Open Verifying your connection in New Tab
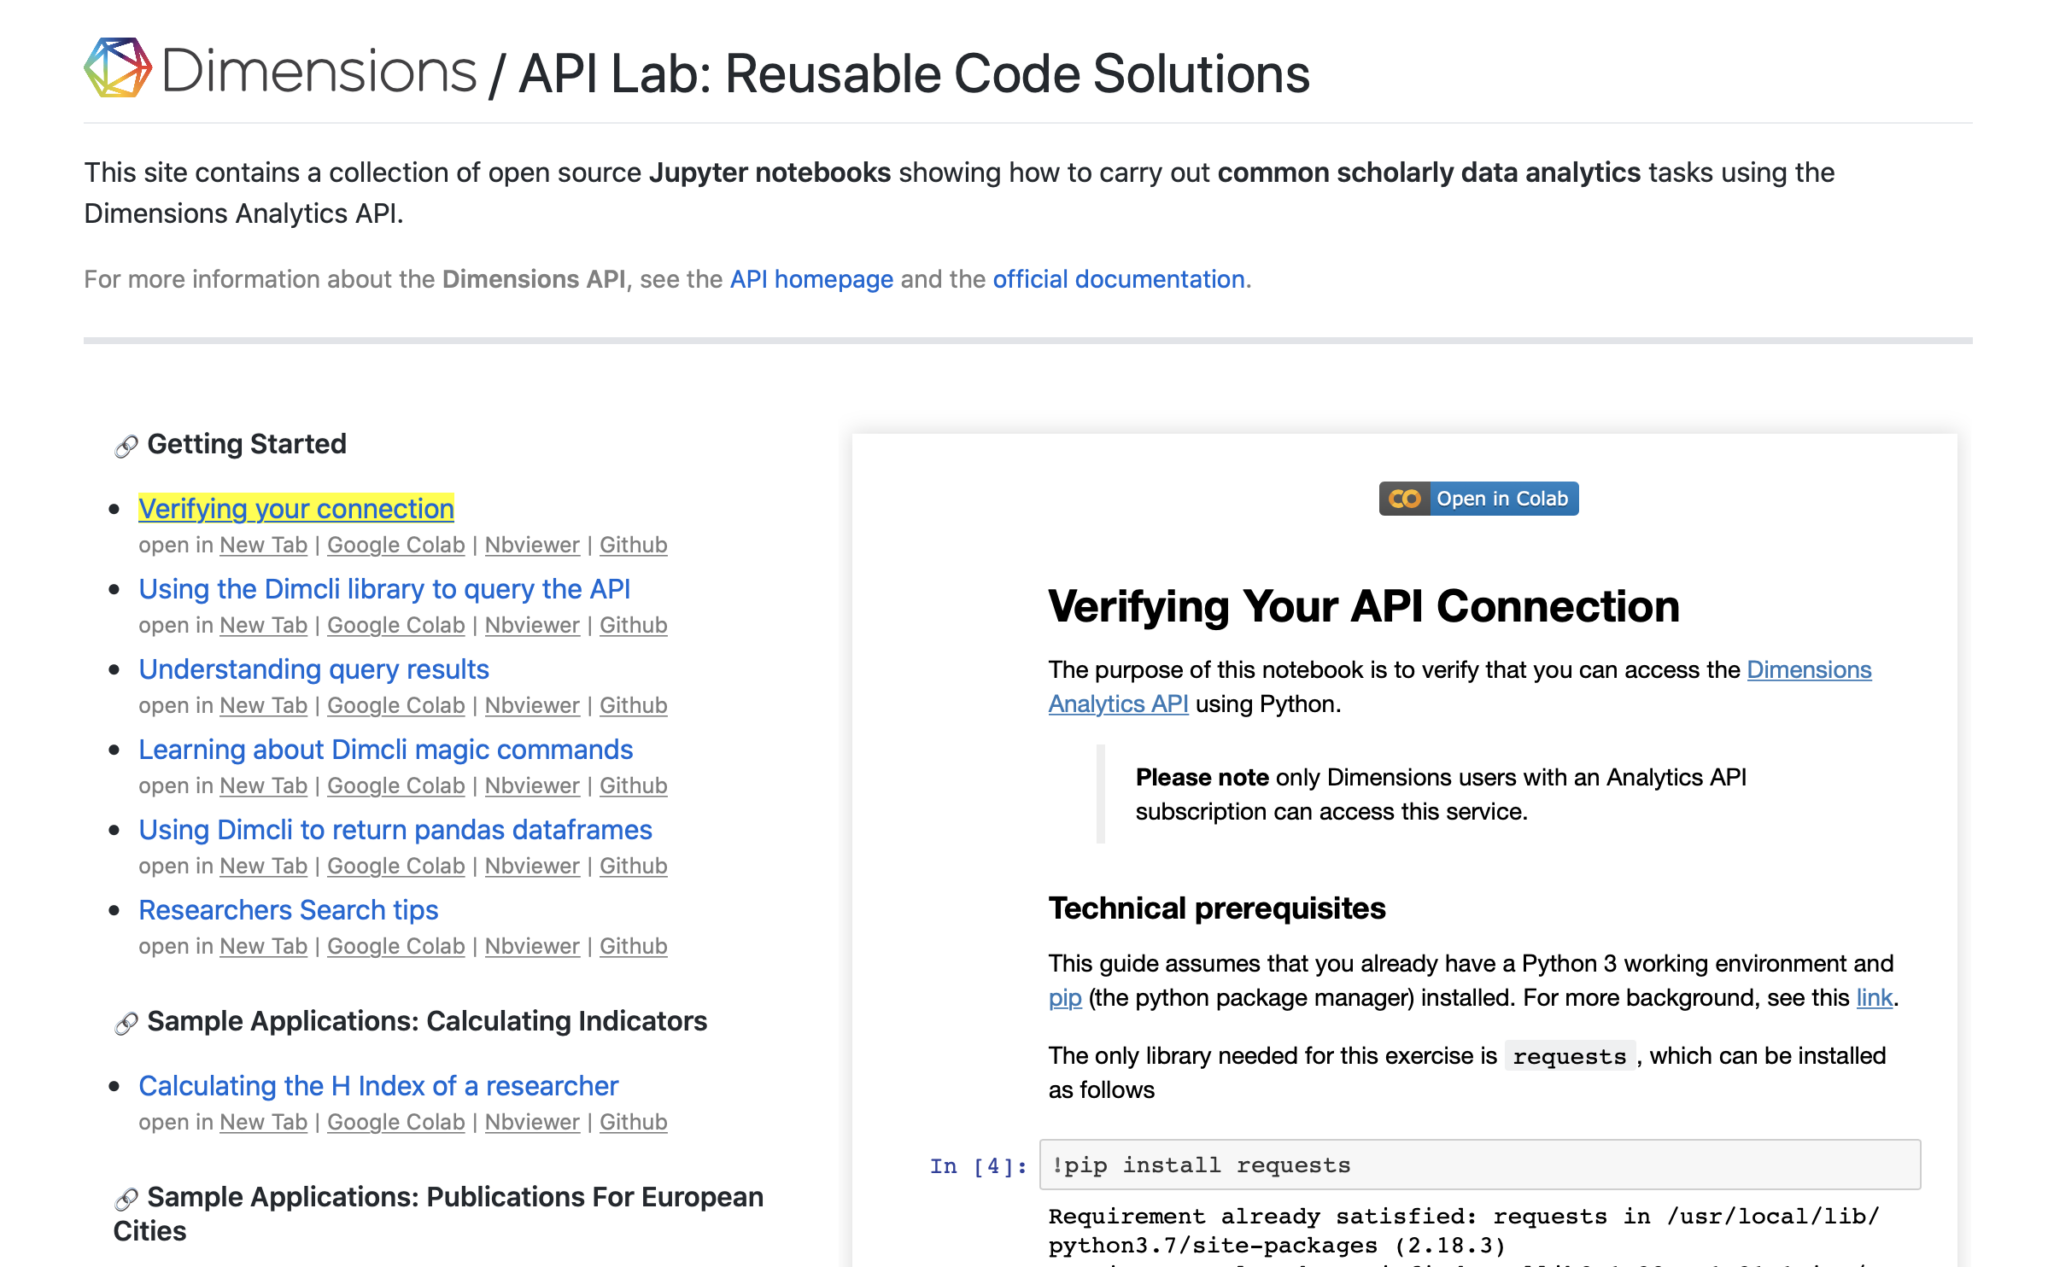The width and height of the screenshot is (2048, 1267). click(x=262, y=545)
